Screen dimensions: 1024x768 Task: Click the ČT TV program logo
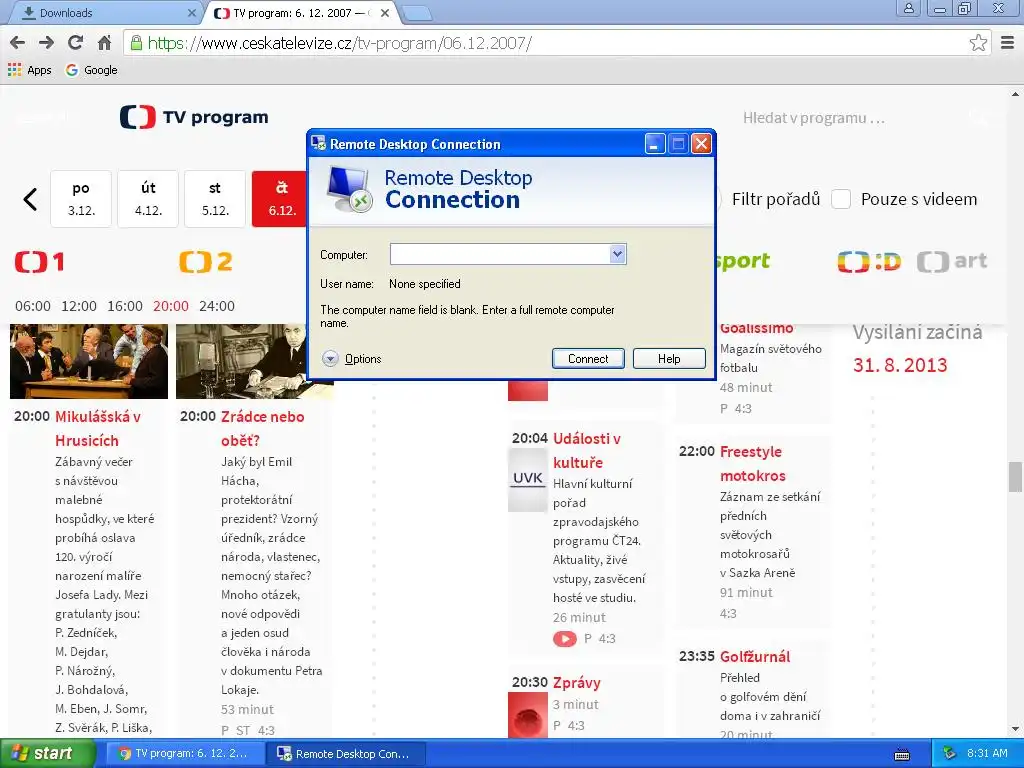coord(194,117)
